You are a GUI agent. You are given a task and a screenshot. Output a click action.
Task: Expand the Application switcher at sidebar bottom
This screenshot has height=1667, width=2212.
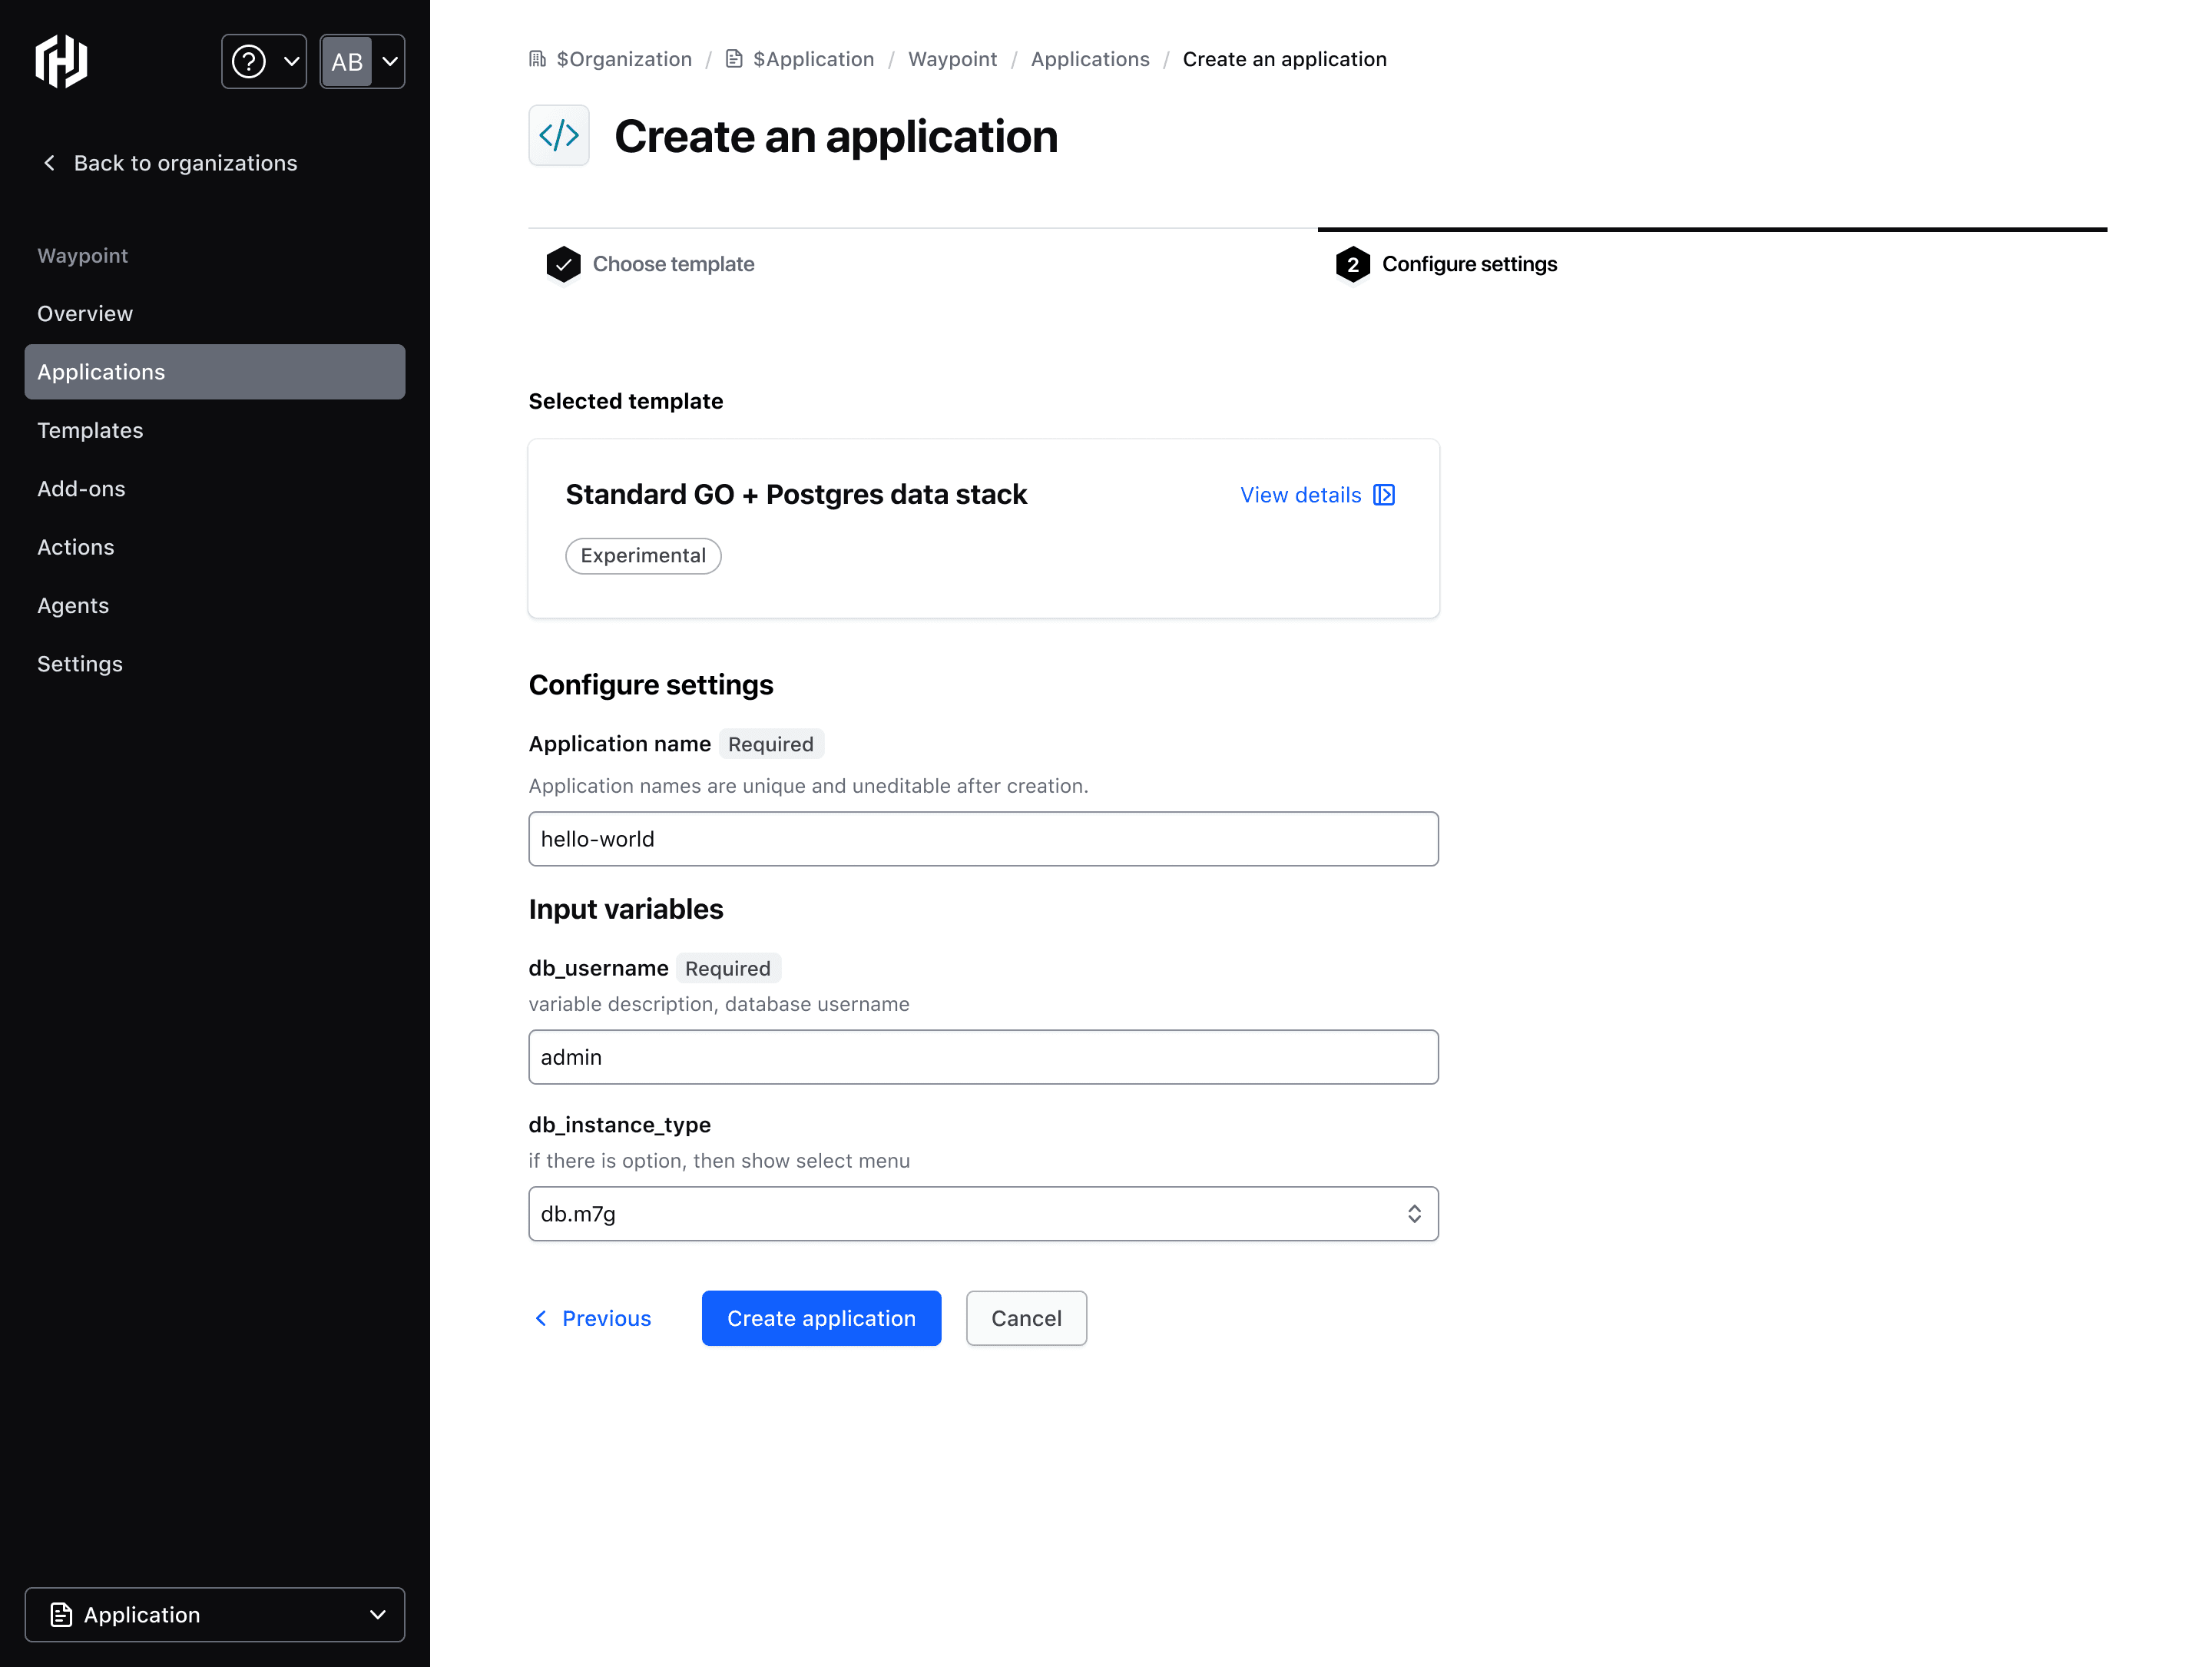click(215, 1615)
